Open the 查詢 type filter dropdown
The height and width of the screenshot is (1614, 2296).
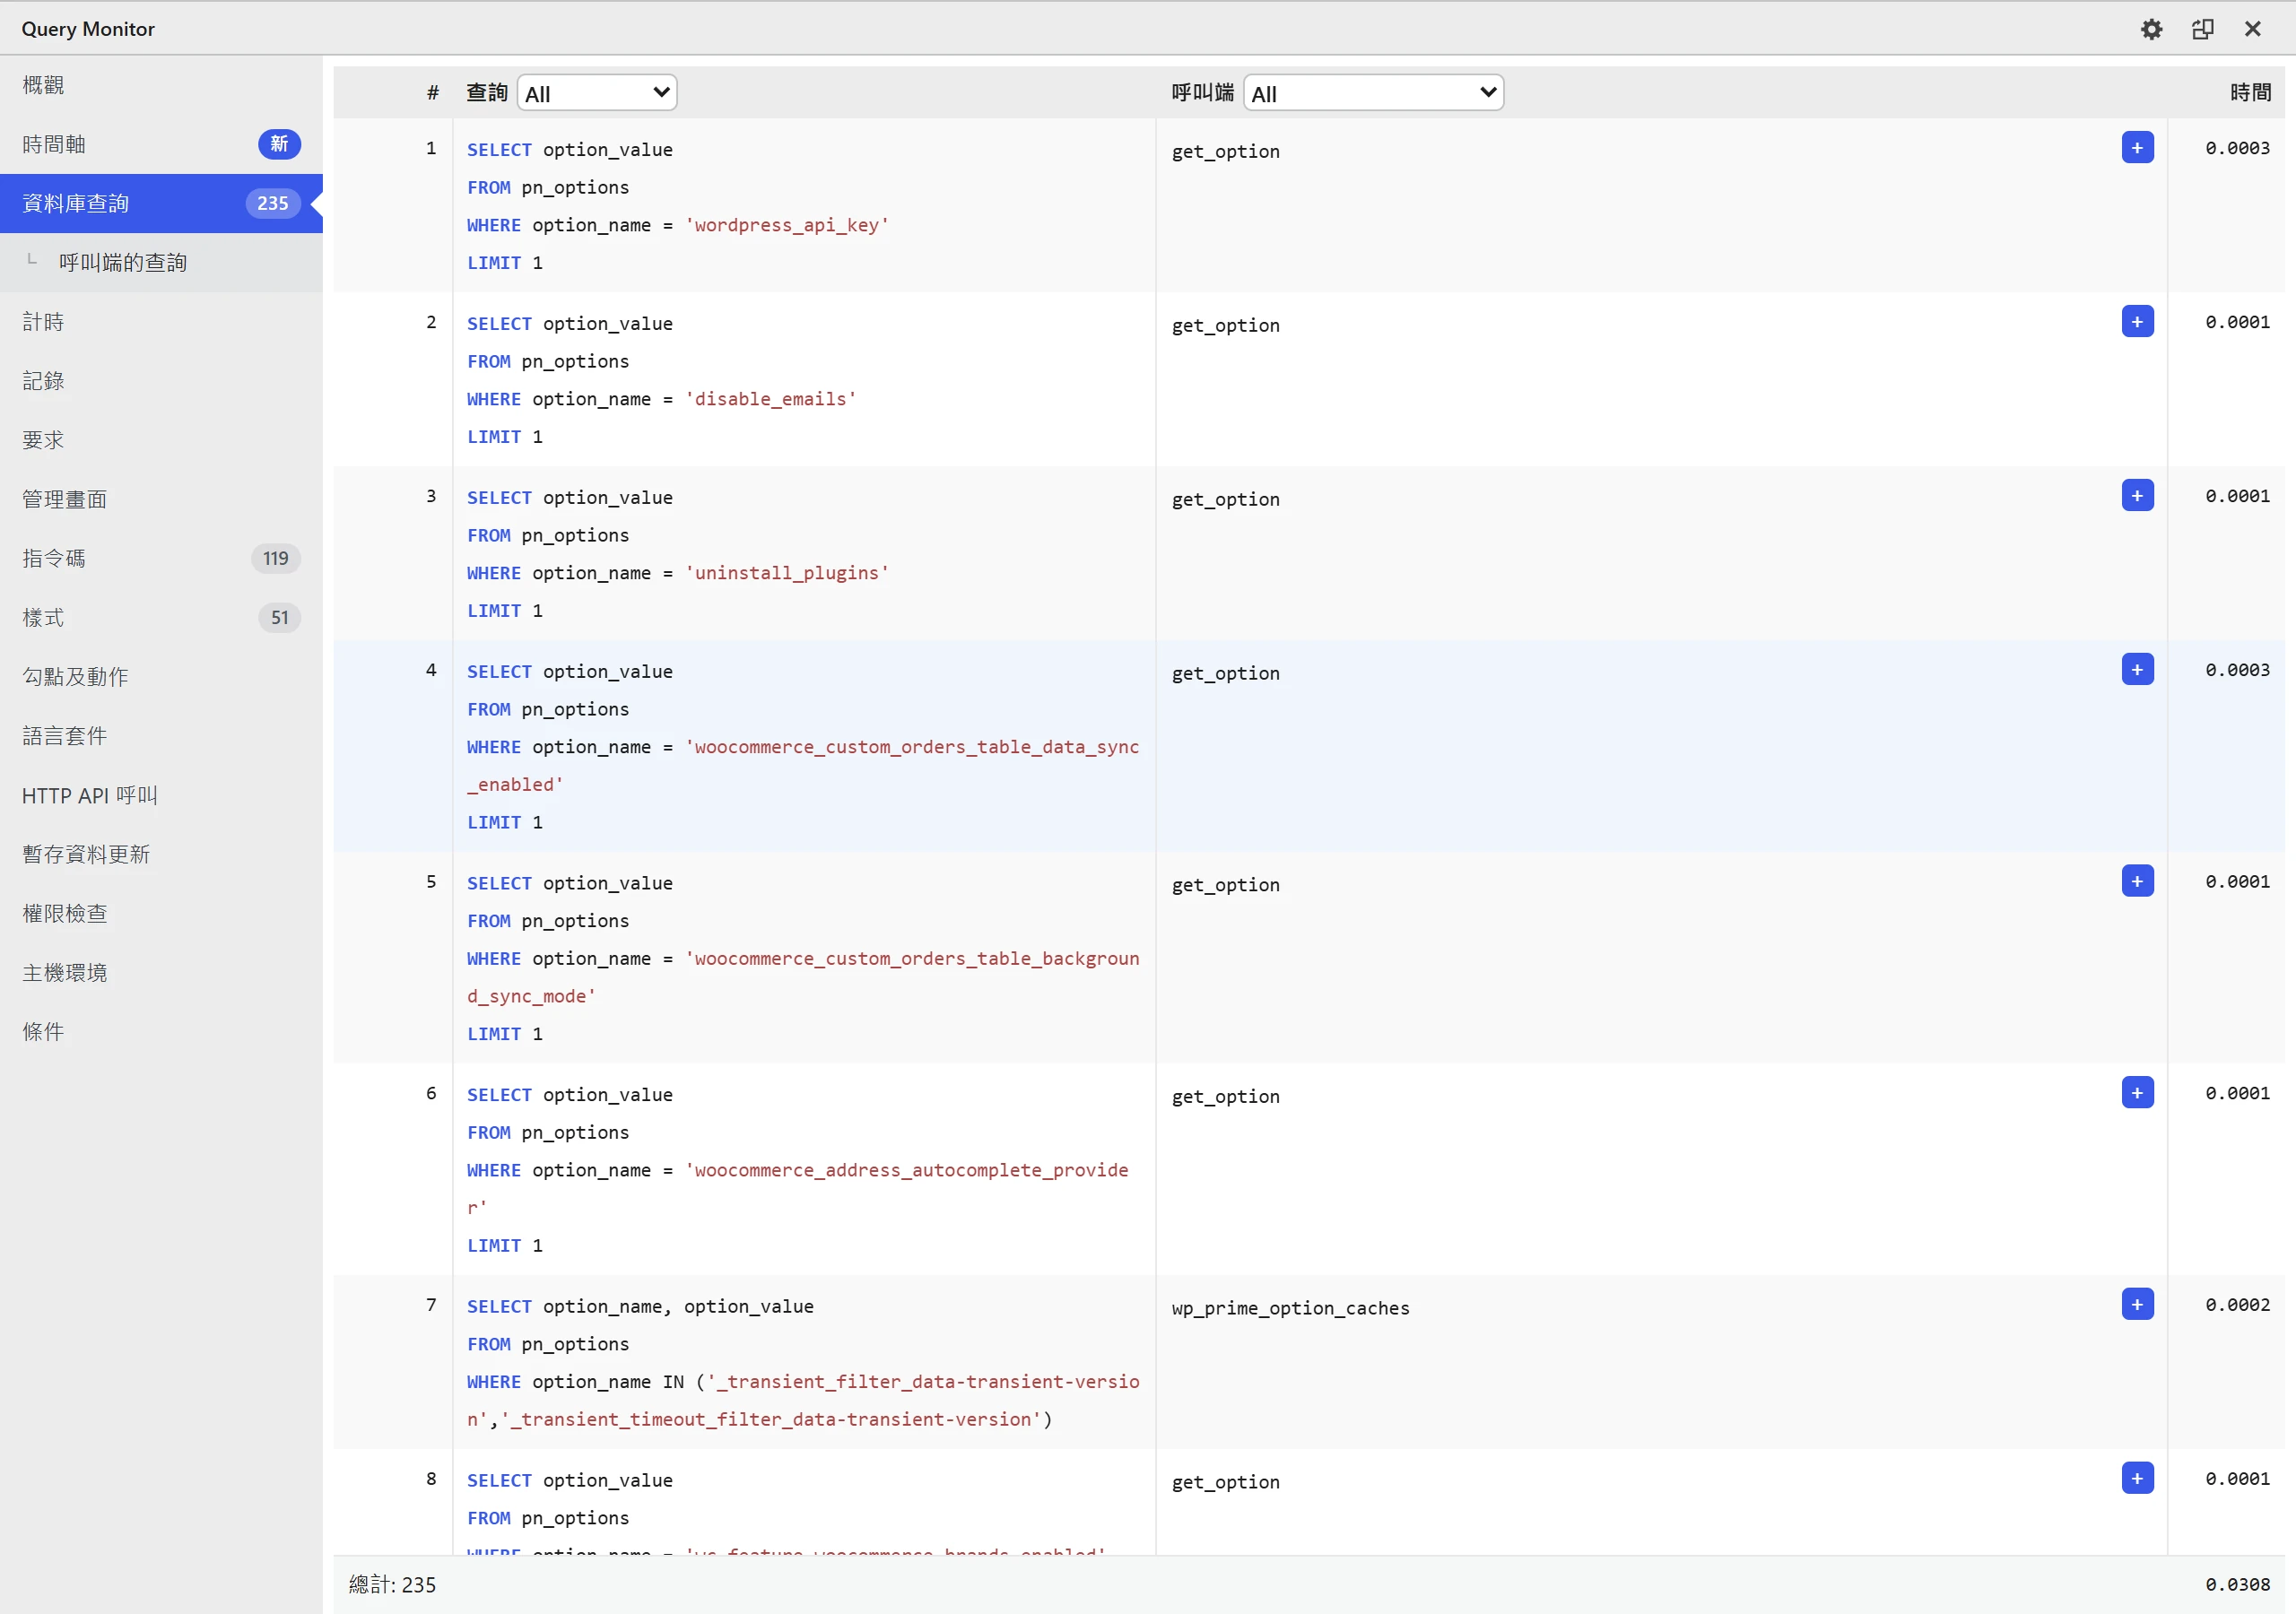597,93
